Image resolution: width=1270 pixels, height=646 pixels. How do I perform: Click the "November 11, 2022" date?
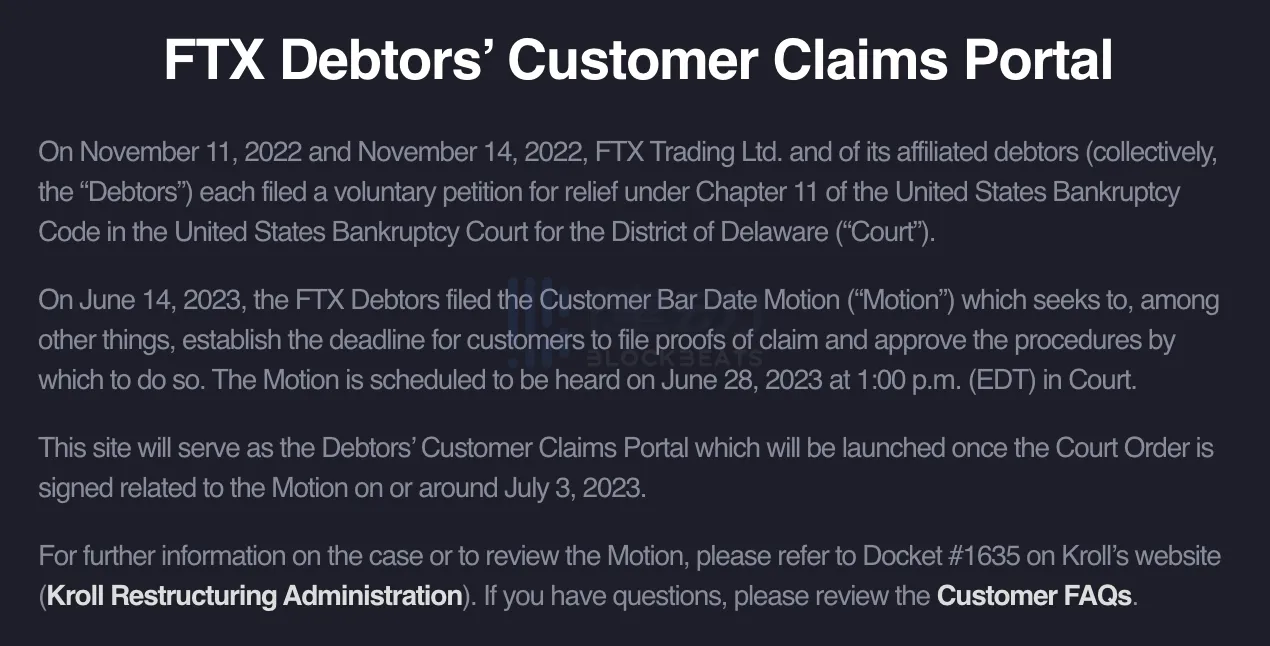190,152
